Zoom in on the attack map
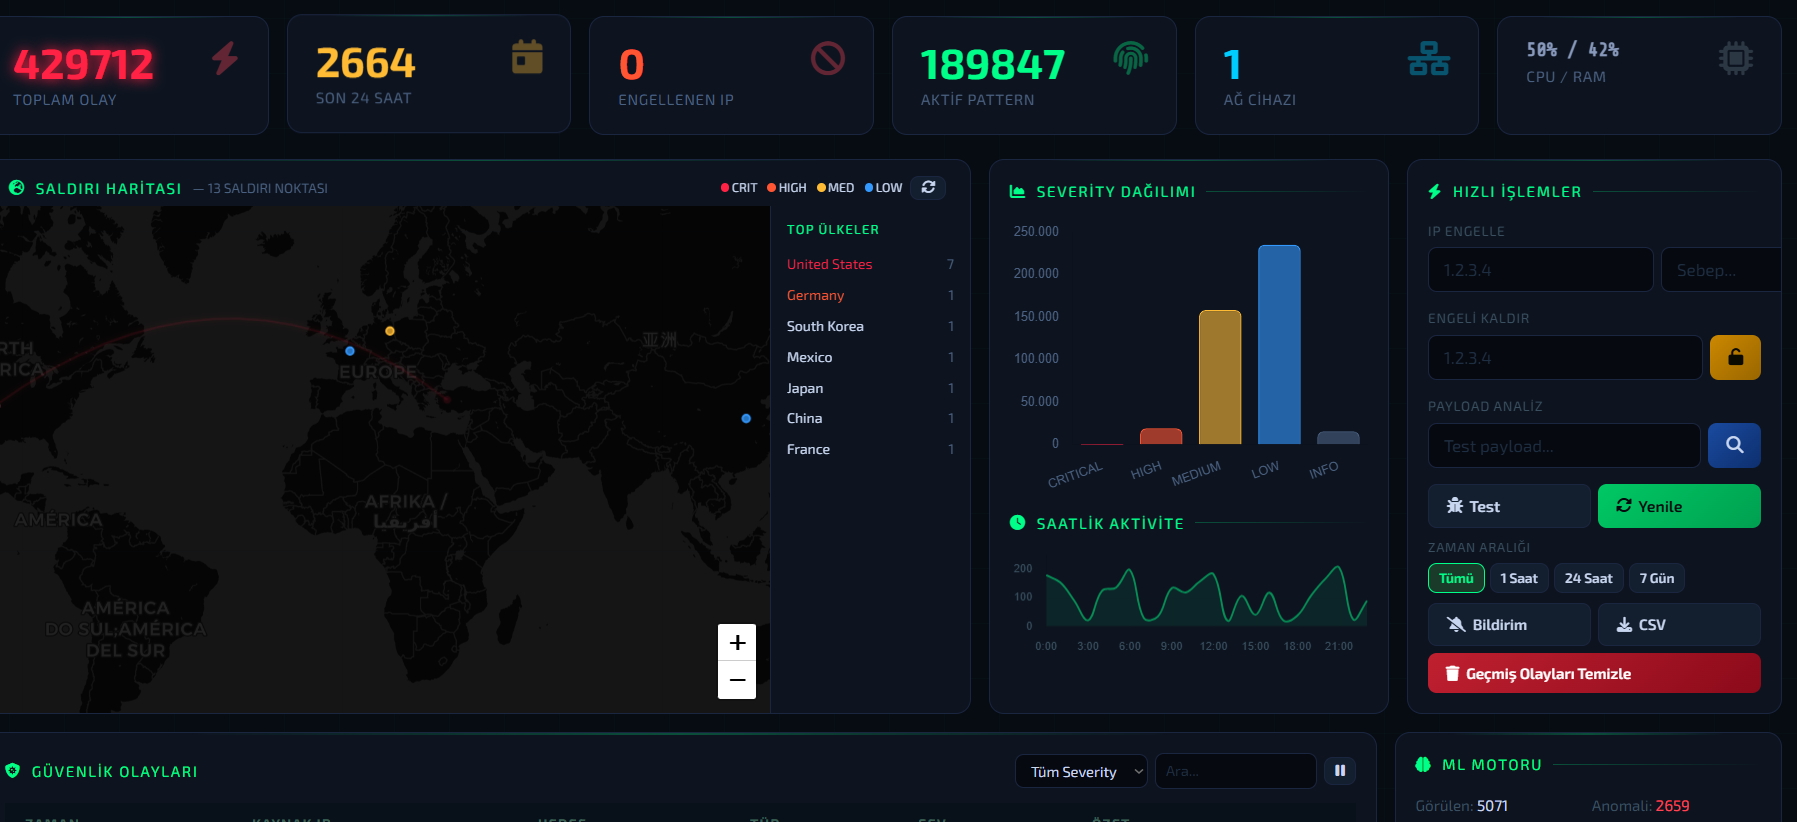1797x822 pixels. click(x=737, y=642)
